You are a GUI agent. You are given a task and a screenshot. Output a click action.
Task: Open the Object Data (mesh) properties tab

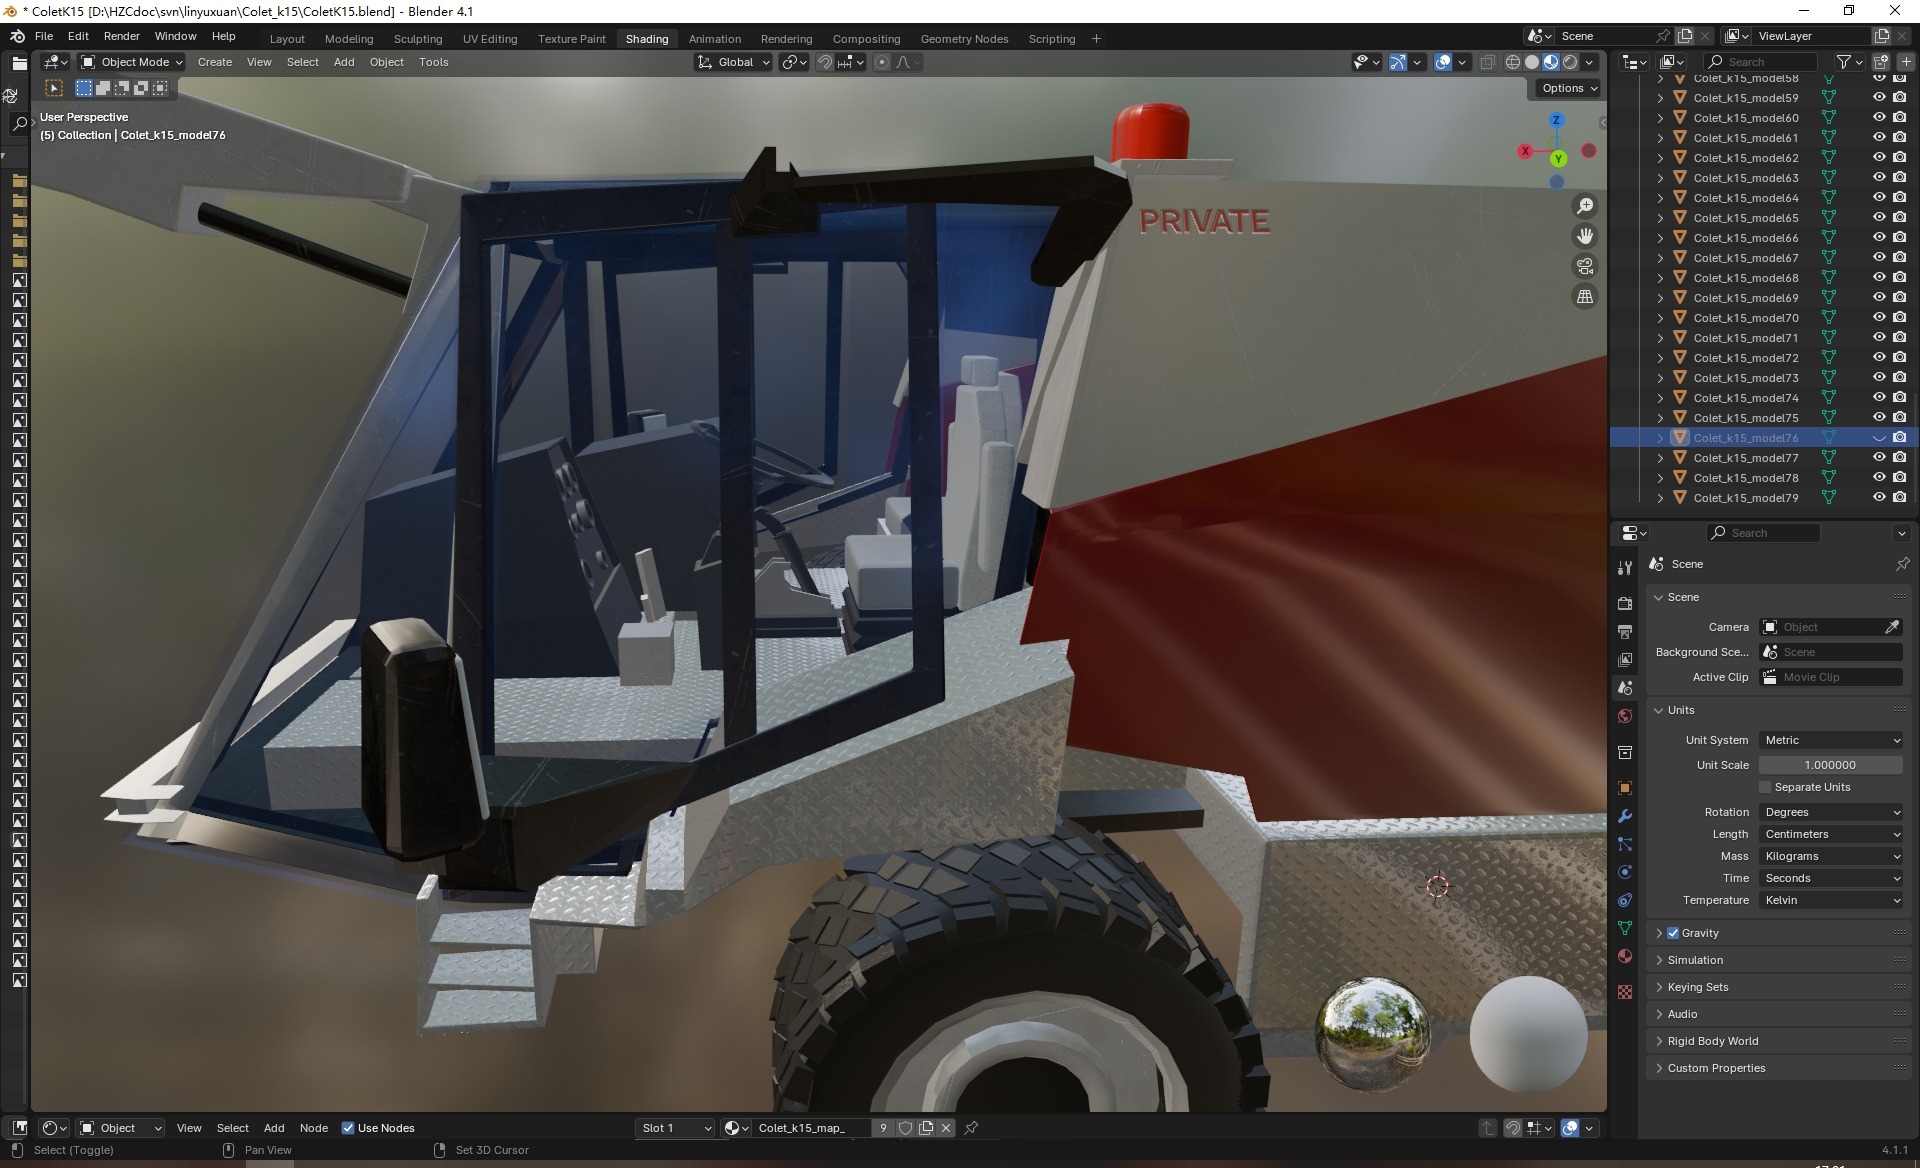pos(1625,928)
